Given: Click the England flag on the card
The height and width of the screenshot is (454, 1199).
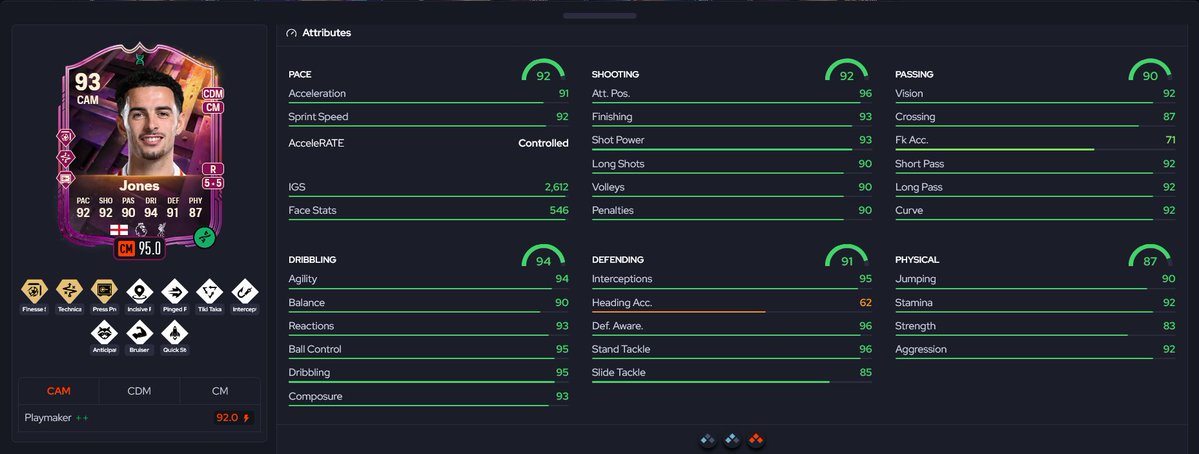Looking at the screenshot, I should [119, 229].
